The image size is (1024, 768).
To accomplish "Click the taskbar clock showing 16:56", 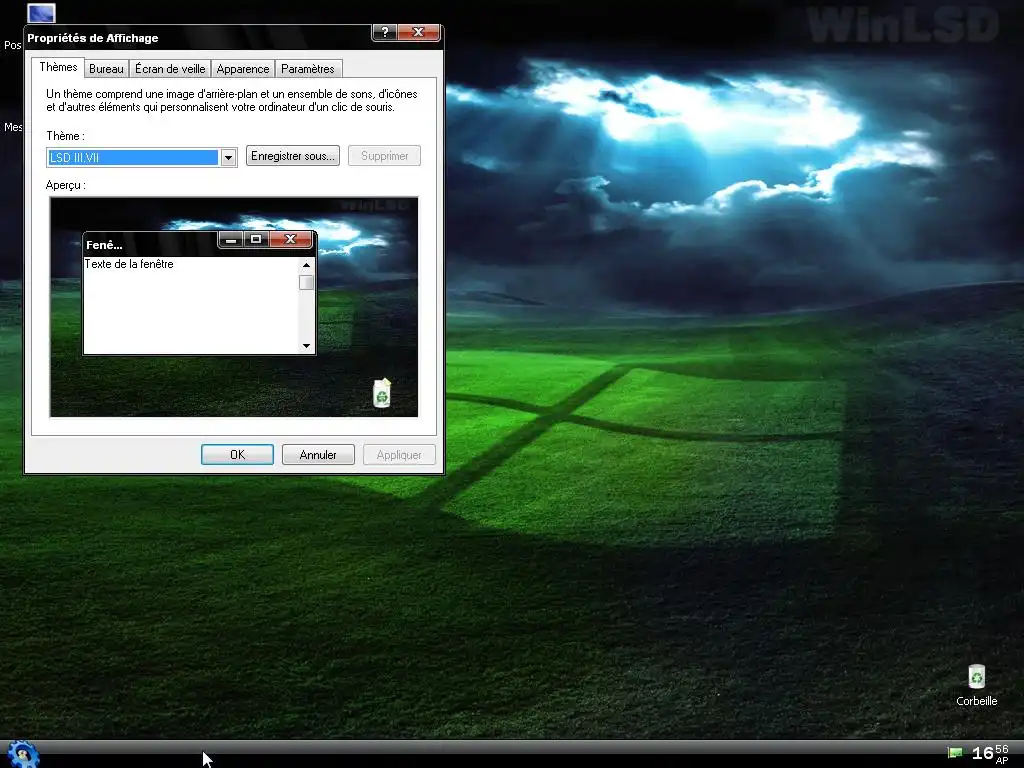I will 990,754.
